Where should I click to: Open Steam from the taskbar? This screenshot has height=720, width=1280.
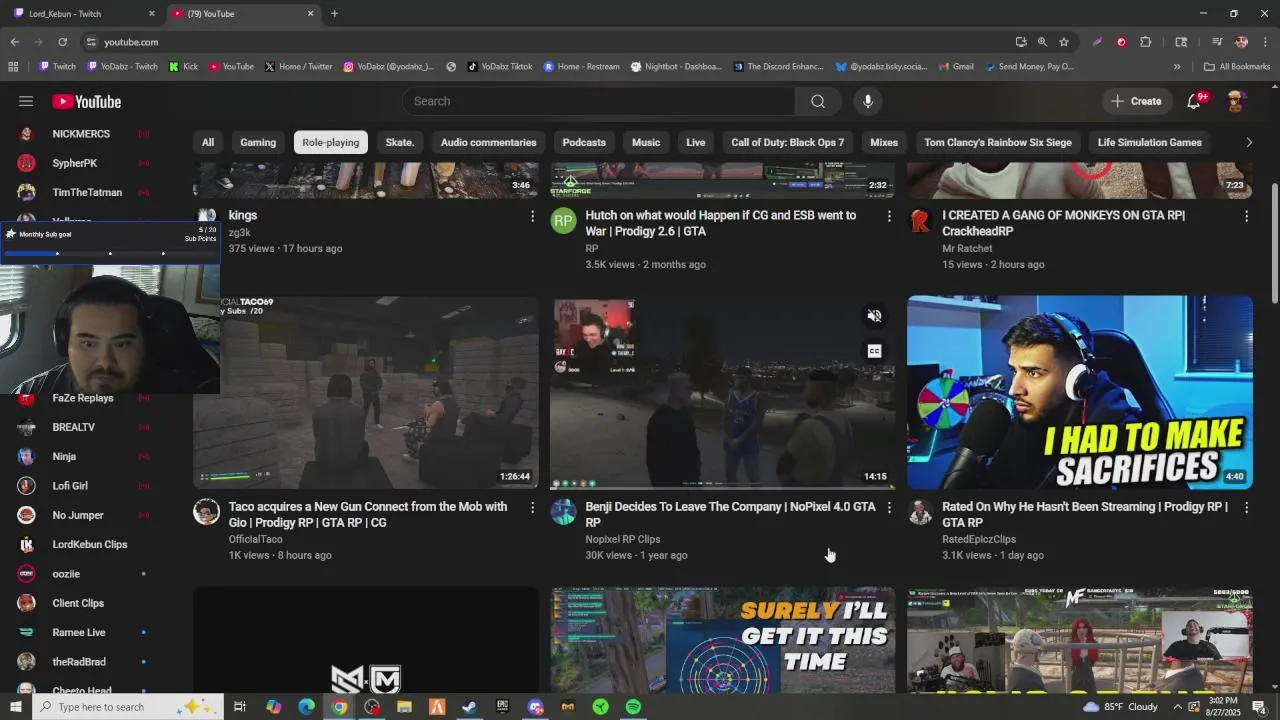[x=469, y=707]
